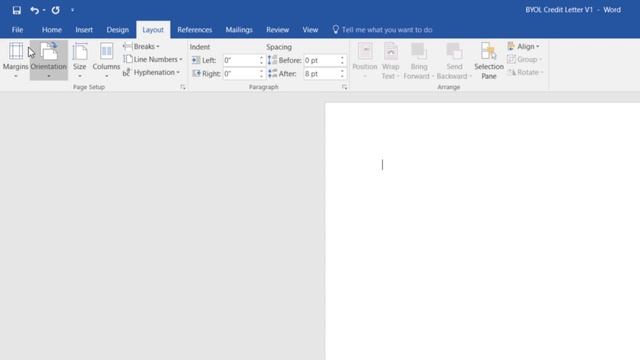
Task: Click the Wrap Text button
Action: (x=390, y=60)
